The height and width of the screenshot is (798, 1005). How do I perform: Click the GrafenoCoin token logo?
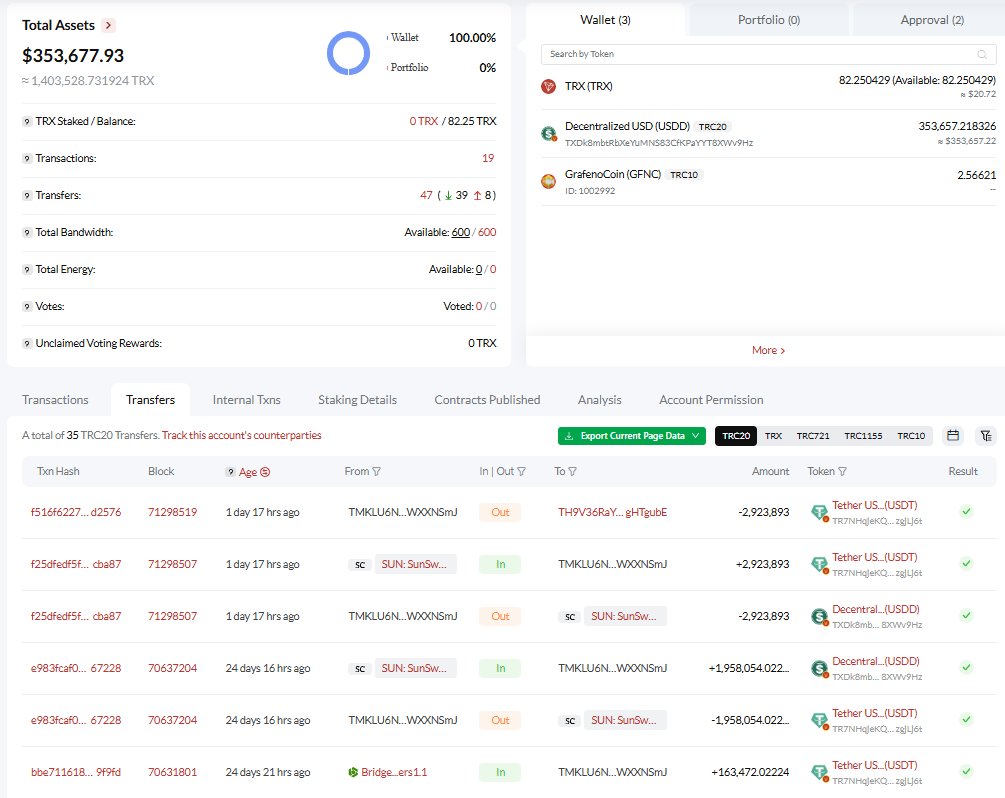click(549, 181)
